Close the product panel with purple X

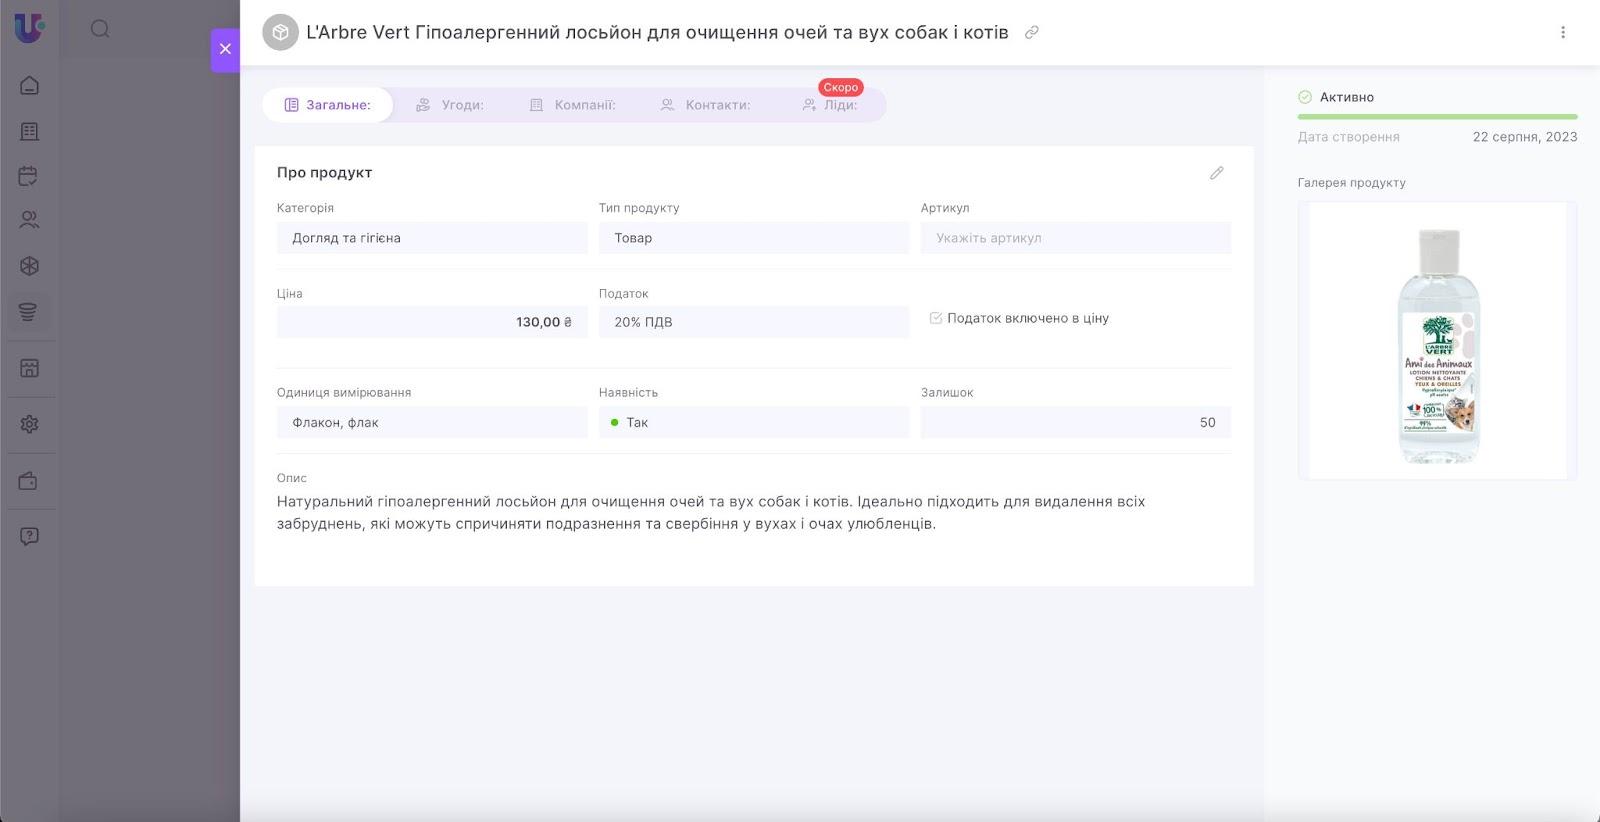(225, 49)
